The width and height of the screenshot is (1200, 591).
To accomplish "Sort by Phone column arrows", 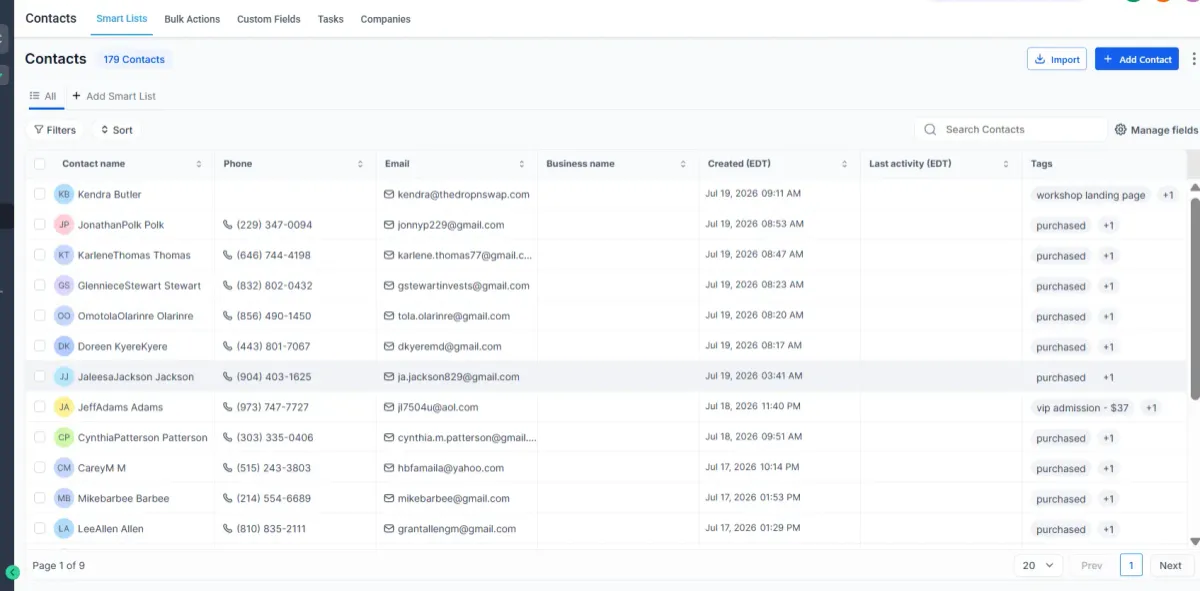I will [360, 164].
